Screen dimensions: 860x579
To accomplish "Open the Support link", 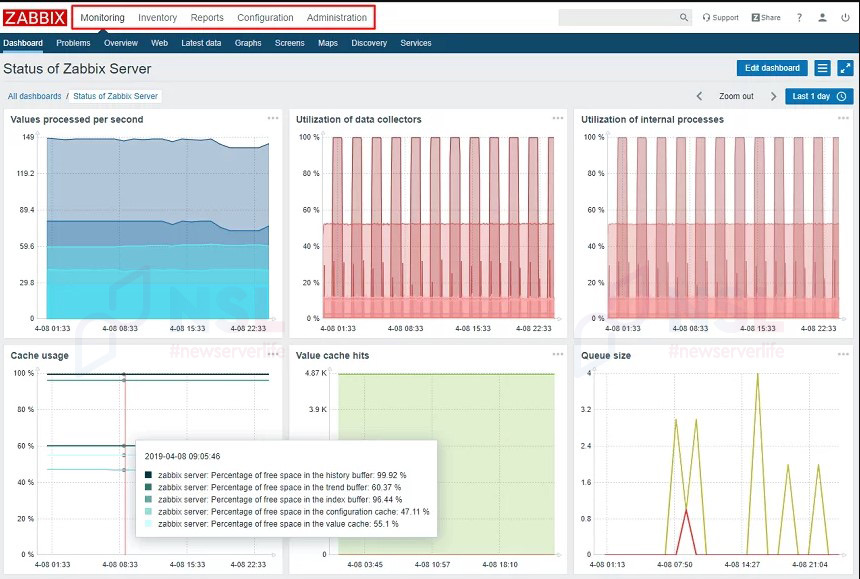I will (720, 18).
